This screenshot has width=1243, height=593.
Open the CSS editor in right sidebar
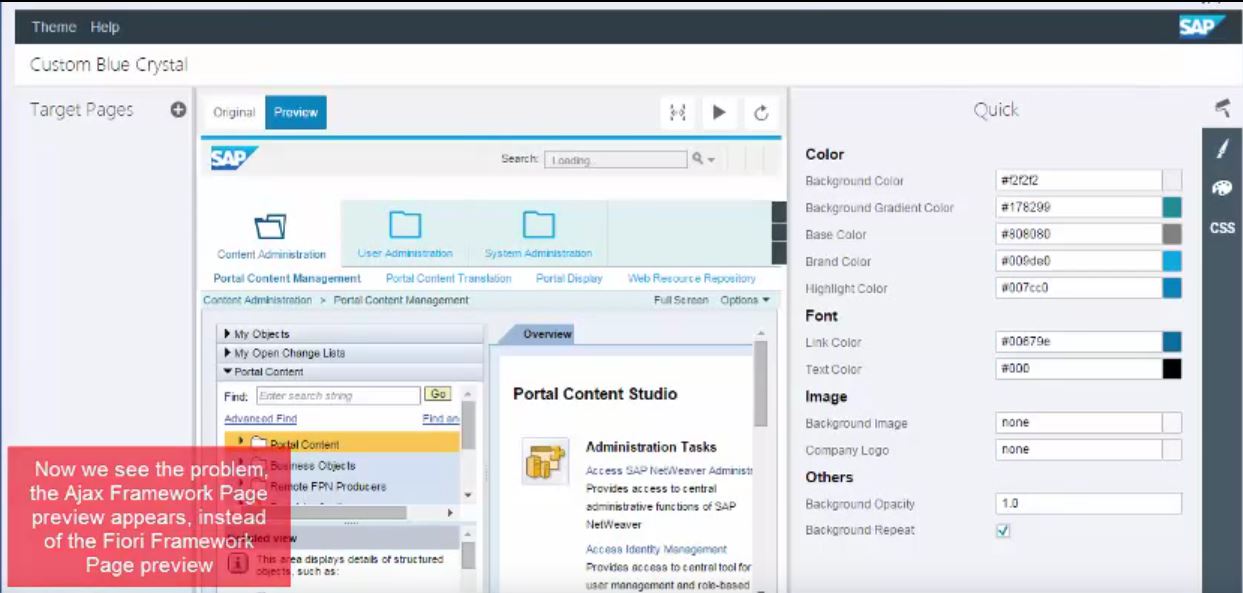(1222, 227)
